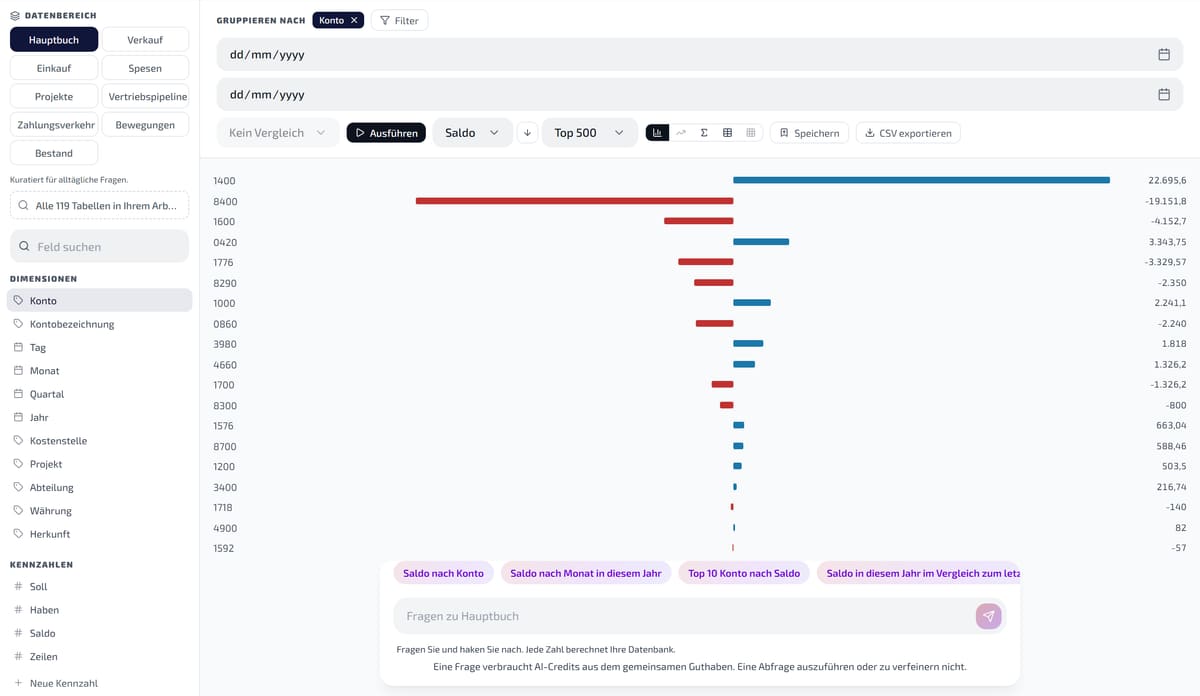Focus the Feld suchen search field
The image size is (1200, 696).
click(x=99, y=246)
